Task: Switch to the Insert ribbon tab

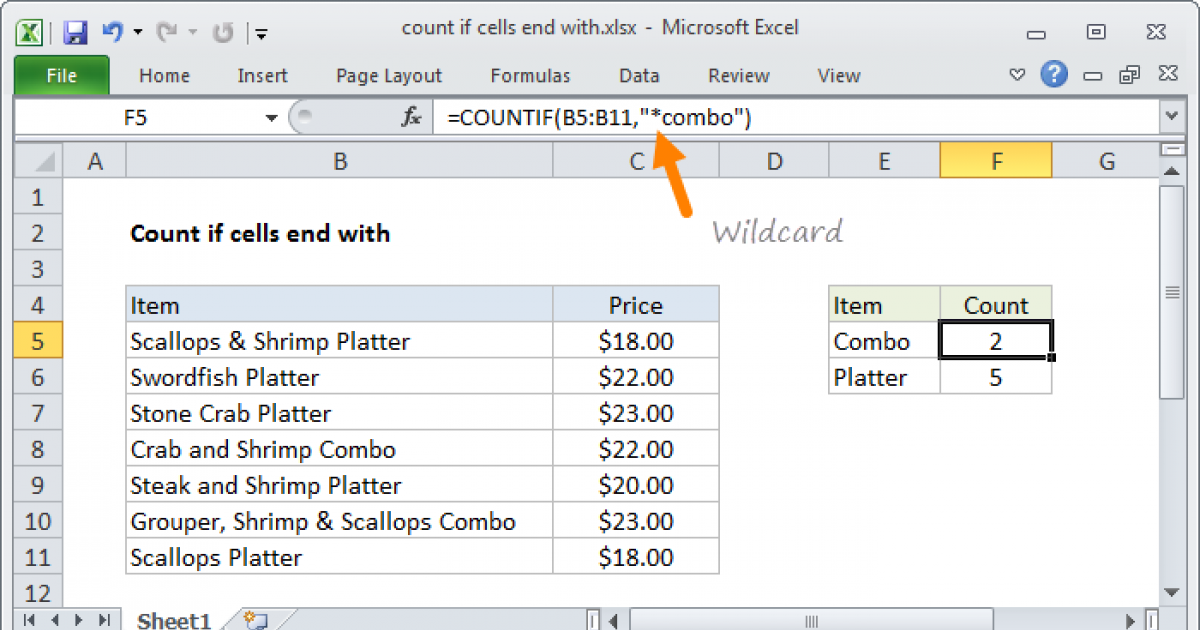Action: tap(262, 76)
